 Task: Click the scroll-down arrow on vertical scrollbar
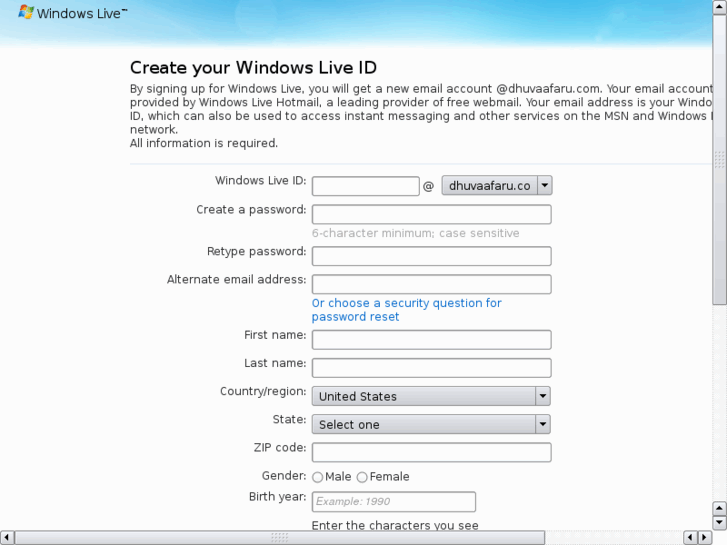(720, 523)
